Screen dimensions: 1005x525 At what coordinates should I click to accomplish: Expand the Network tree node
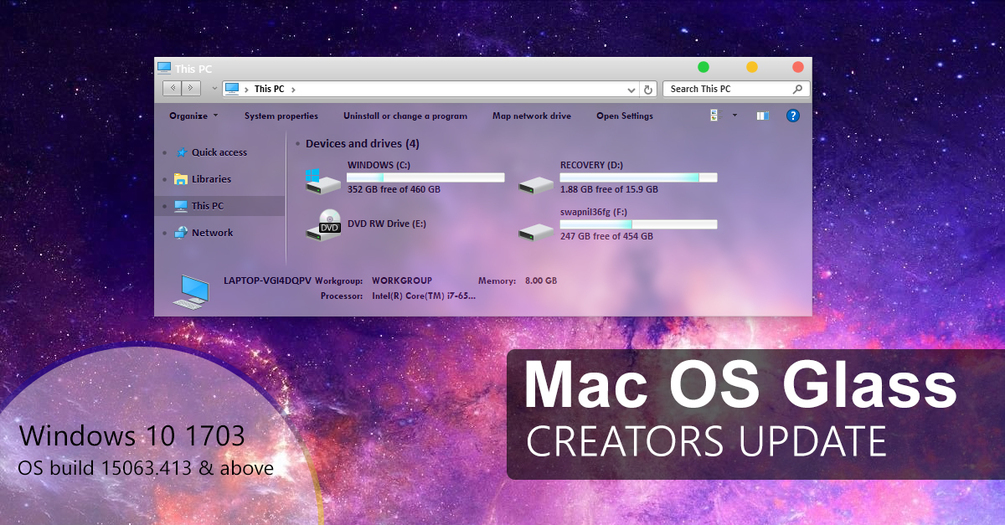click(x=165, y=233)
